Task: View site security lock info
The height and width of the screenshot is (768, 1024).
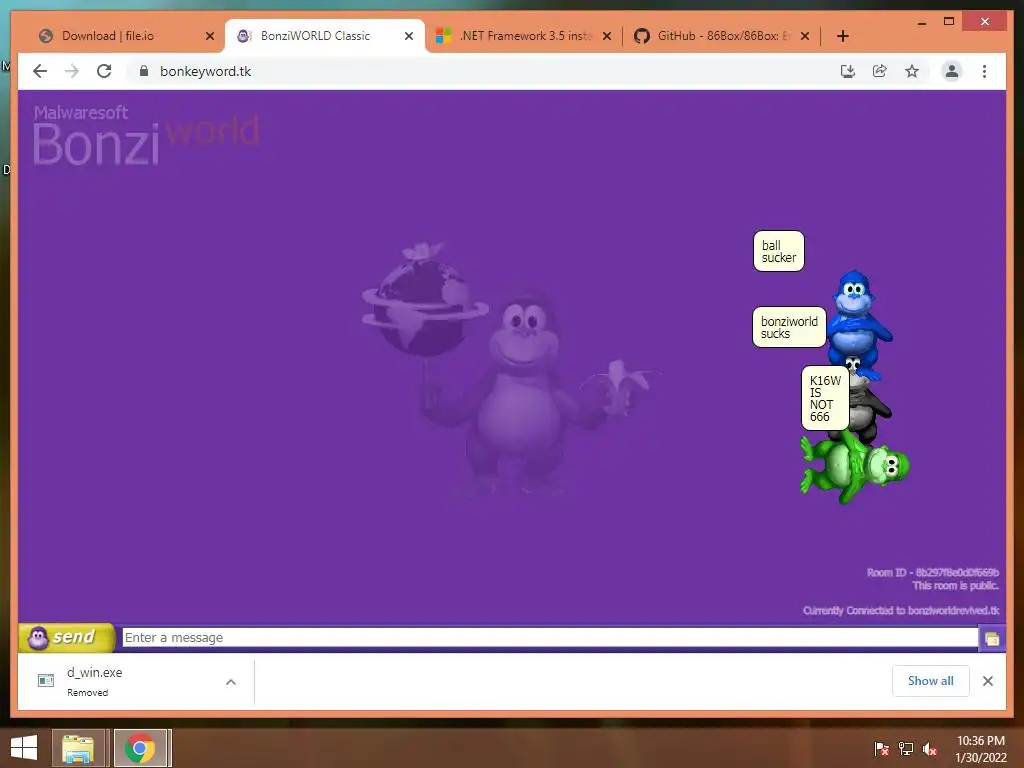Action: coord(144,71)
